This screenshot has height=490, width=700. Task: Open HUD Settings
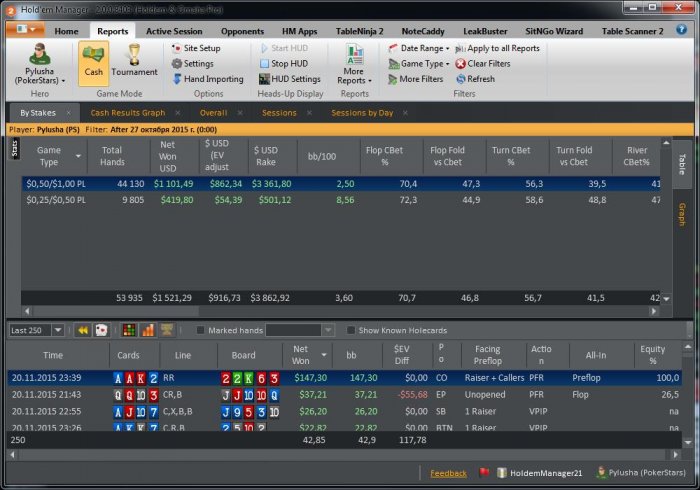tap(290, 79)
